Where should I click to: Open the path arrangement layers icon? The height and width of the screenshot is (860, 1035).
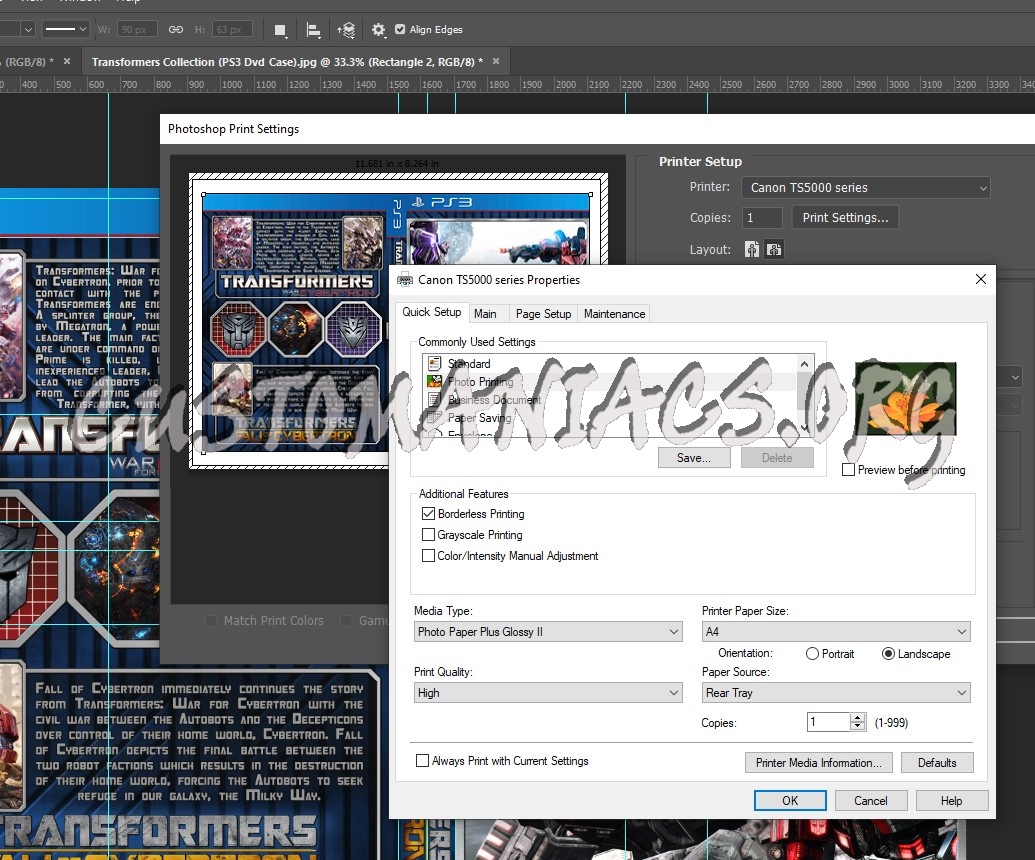click(346, 30)
